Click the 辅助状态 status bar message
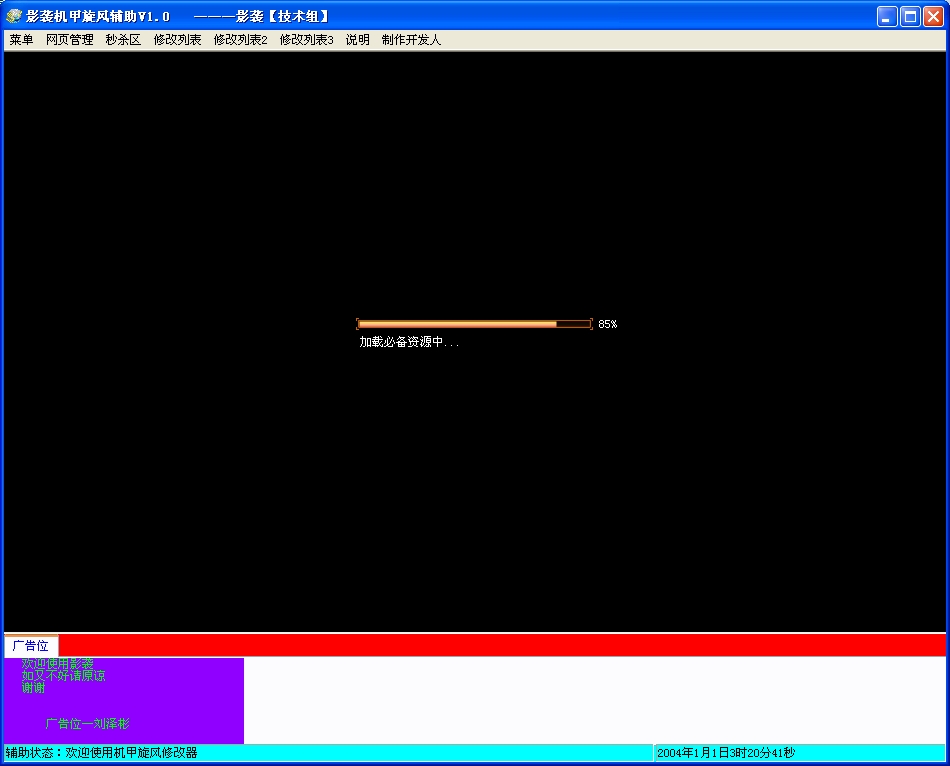Screen dimensions: 950x766 click(x=102, y=753)
